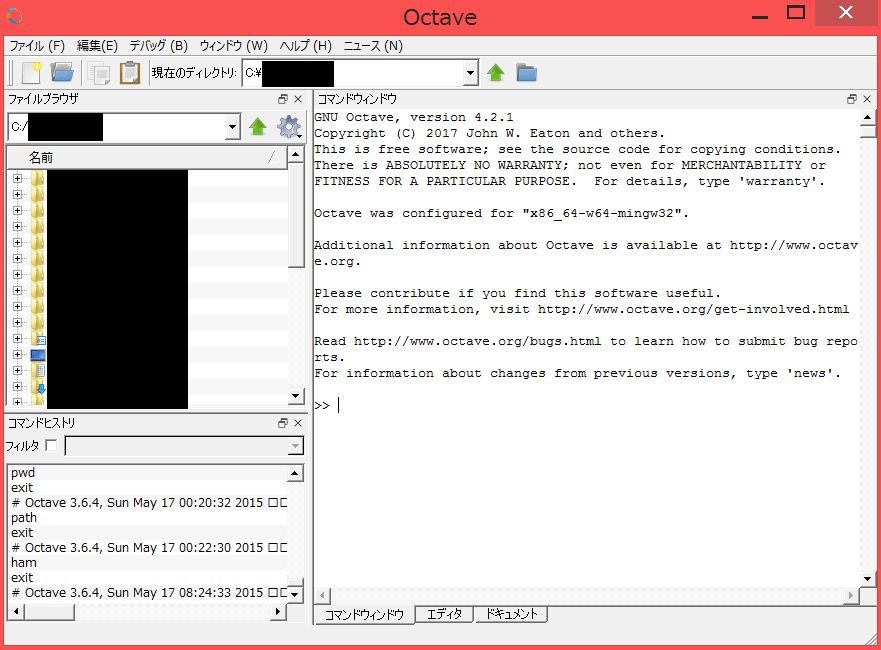Select the ham entry in command history

tap(148, 562)
